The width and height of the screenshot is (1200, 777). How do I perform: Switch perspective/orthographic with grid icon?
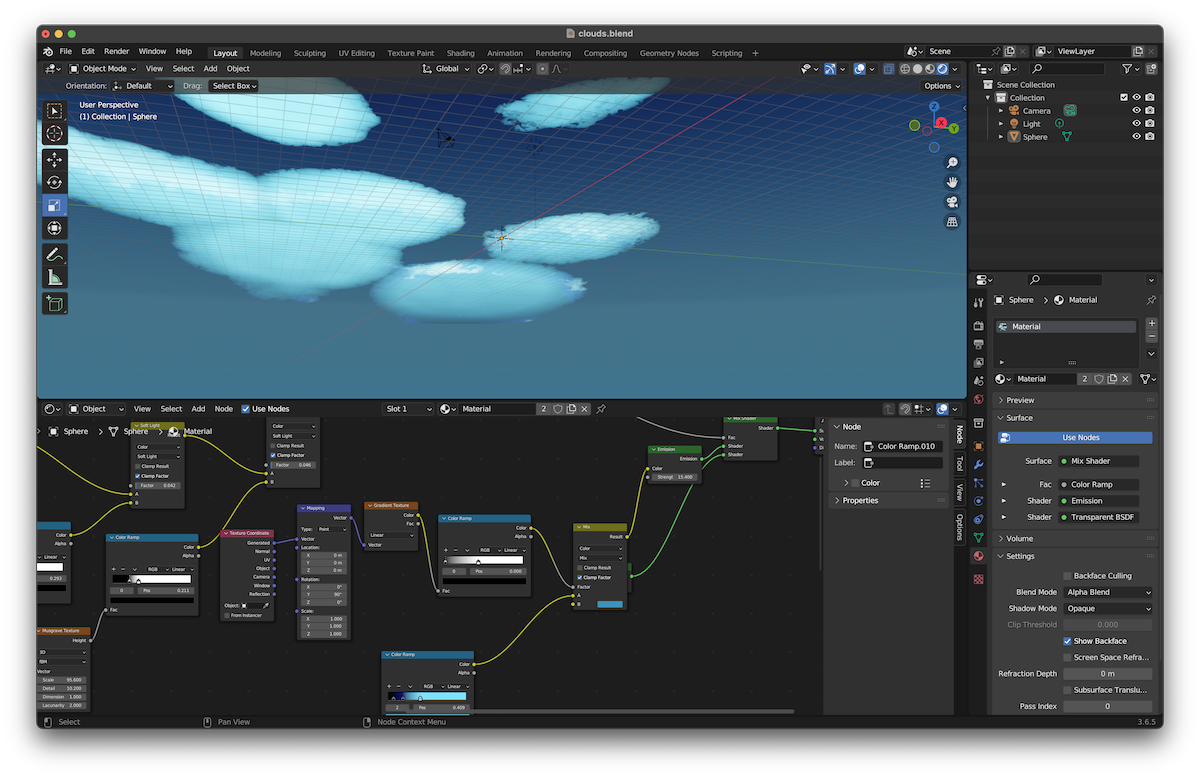(x=952, y=221)
